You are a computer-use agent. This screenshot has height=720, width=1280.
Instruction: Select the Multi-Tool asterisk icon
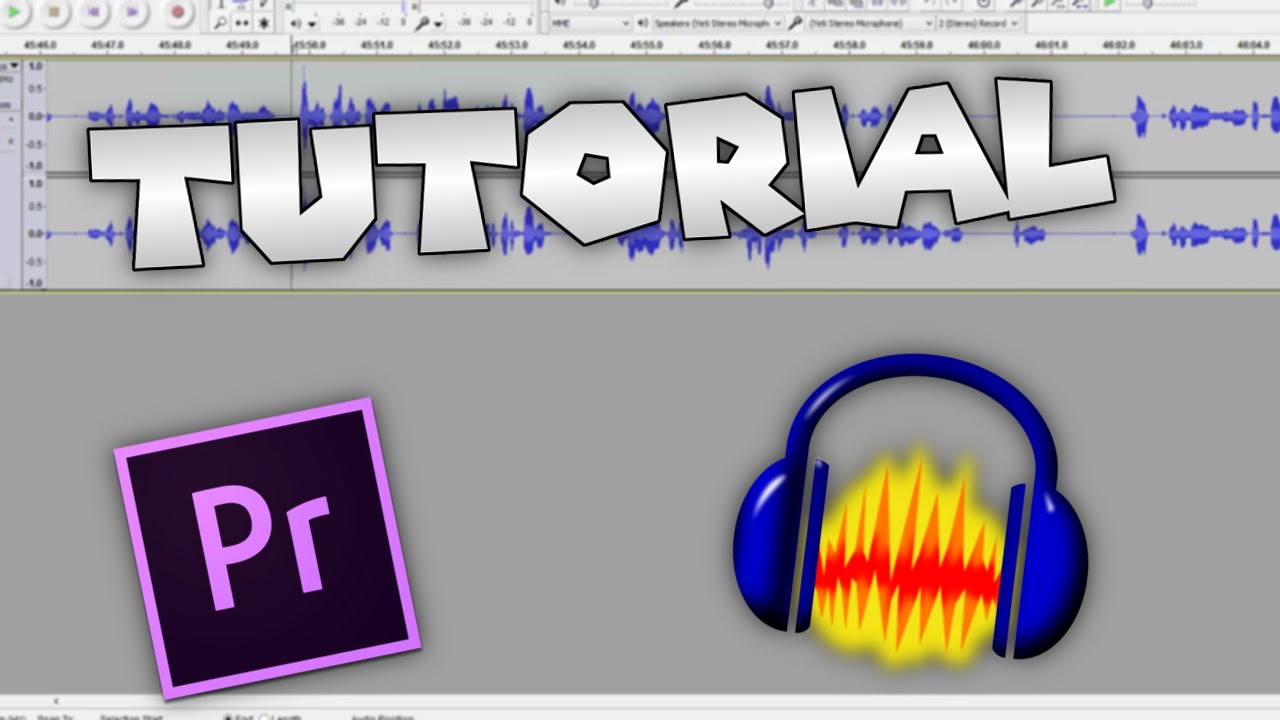coord(264,22)
